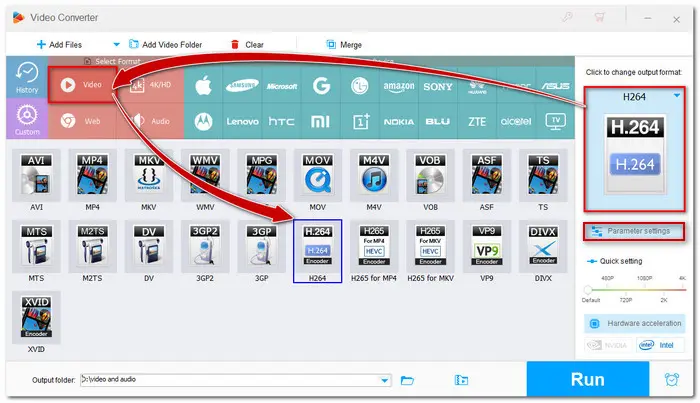The width and height of the screenshot is (700, 403).
Task: Click Add Files button
Action: point(59,45)
